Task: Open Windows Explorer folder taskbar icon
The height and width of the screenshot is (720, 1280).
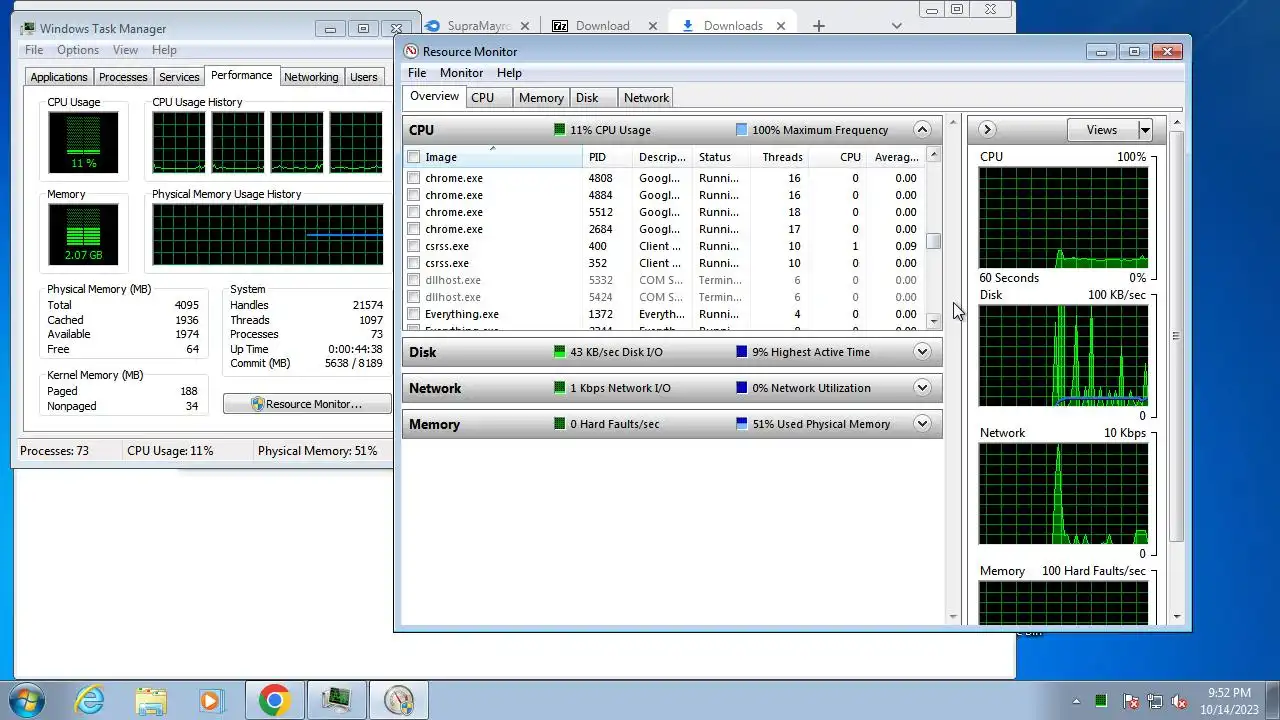Action: pos(151,700)
